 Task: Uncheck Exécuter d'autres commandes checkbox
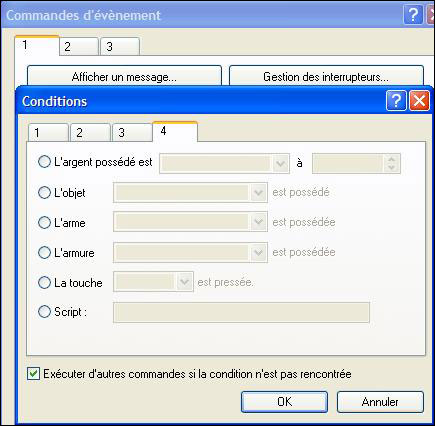33,374
